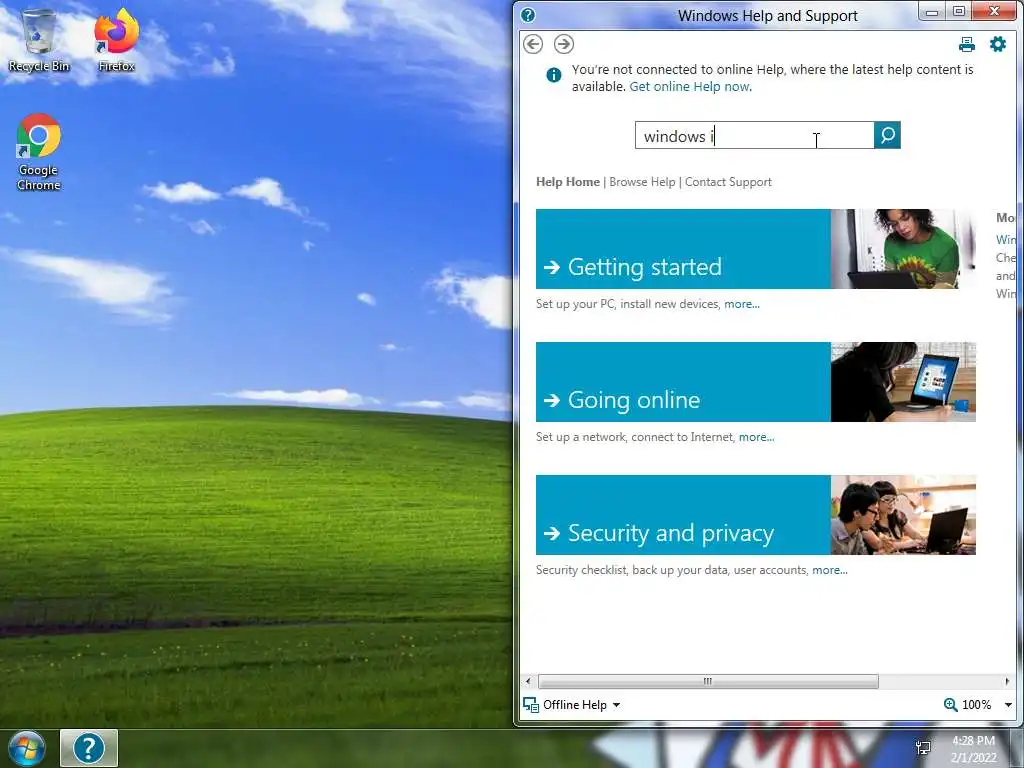The height and width of the screenshot is (768, 1024).
Task: Click the scrollbar left arrow
Action: pos(528,681)
